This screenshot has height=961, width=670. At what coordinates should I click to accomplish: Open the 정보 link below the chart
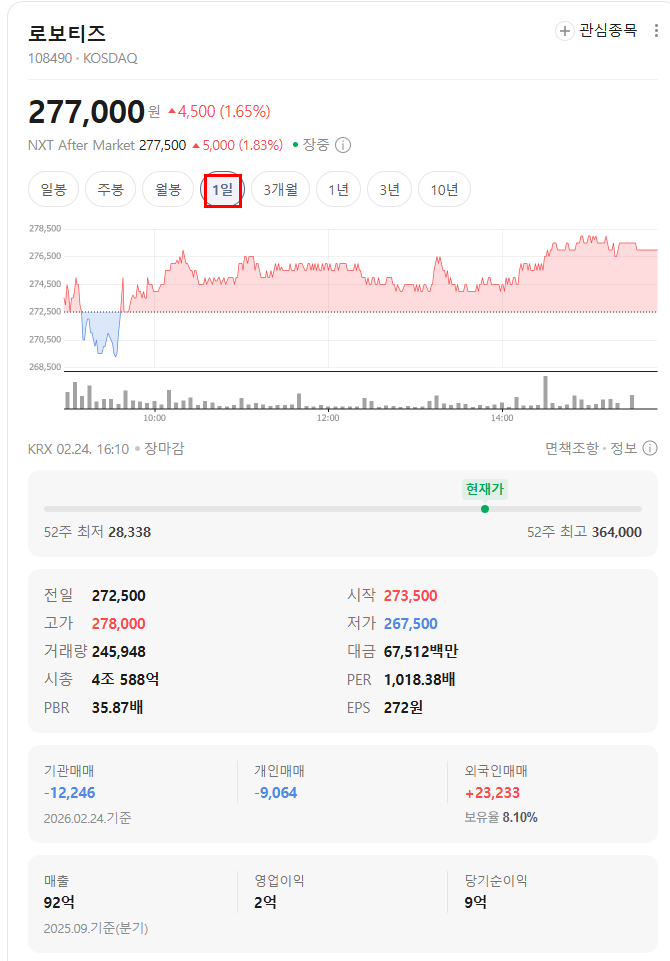click(623, 449)
